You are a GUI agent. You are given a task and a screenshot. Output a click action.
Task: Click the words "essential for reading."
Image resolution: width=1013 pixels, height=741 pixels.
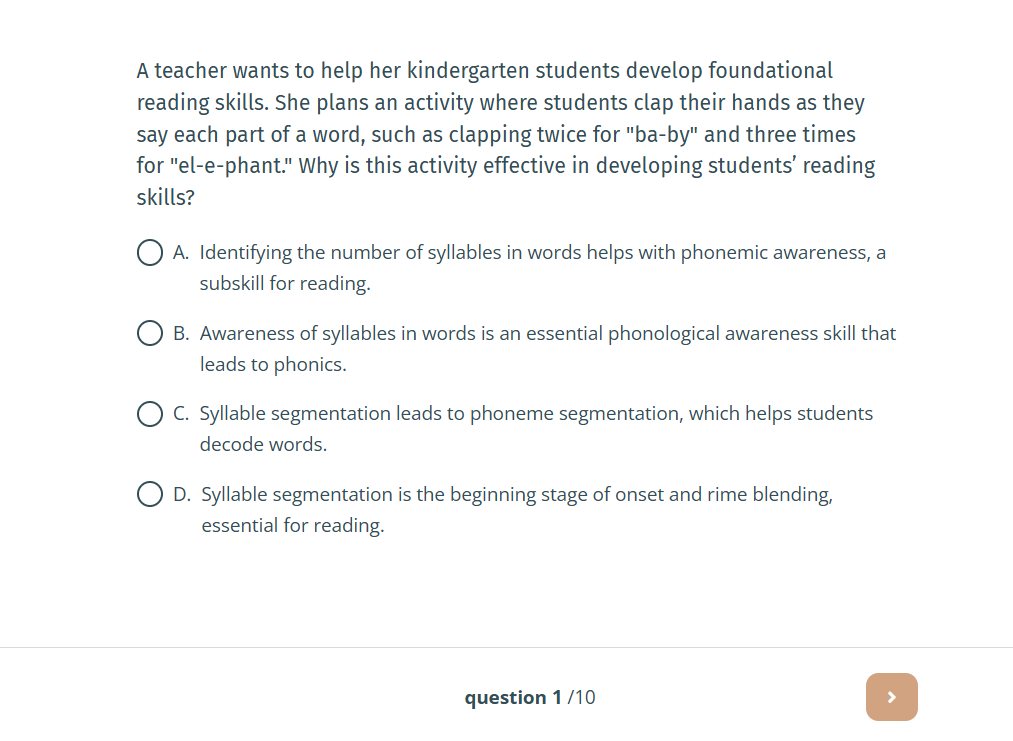[x=293, y=525]
